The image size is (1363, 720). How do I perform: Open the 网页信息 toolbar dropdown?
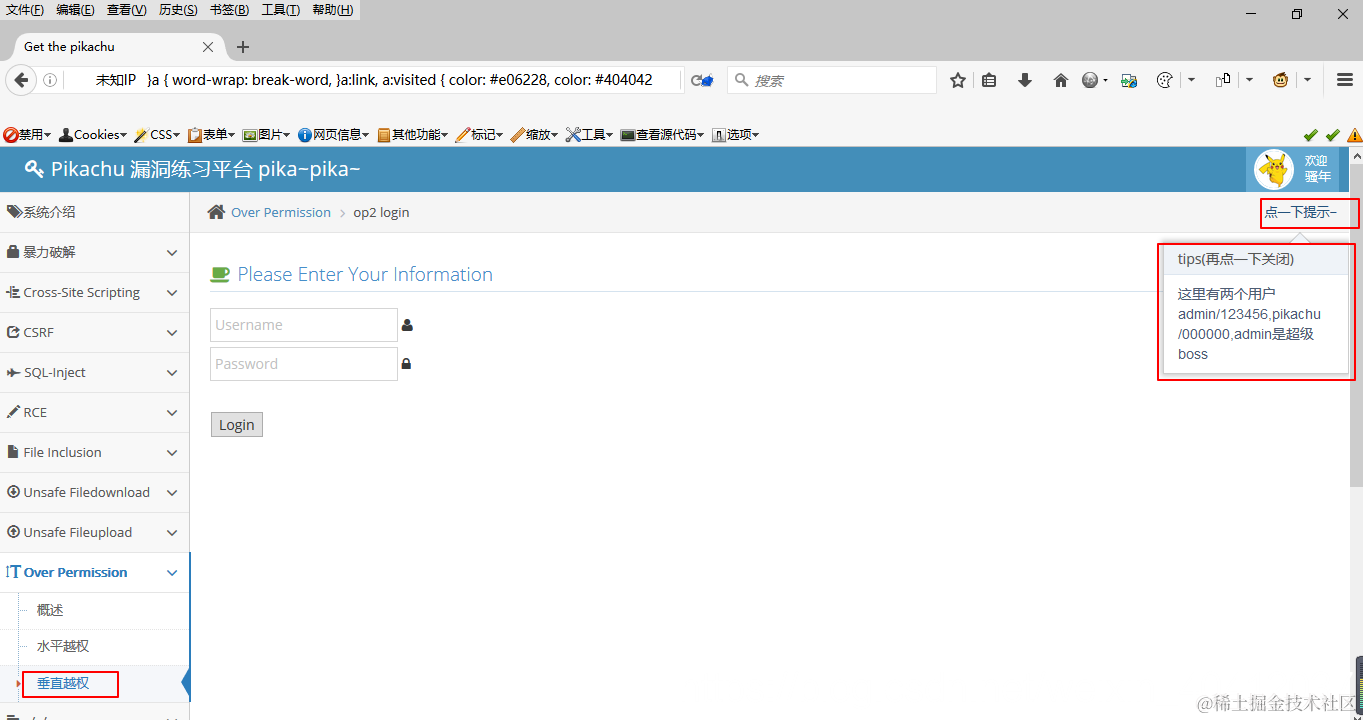tap(334, 134)
